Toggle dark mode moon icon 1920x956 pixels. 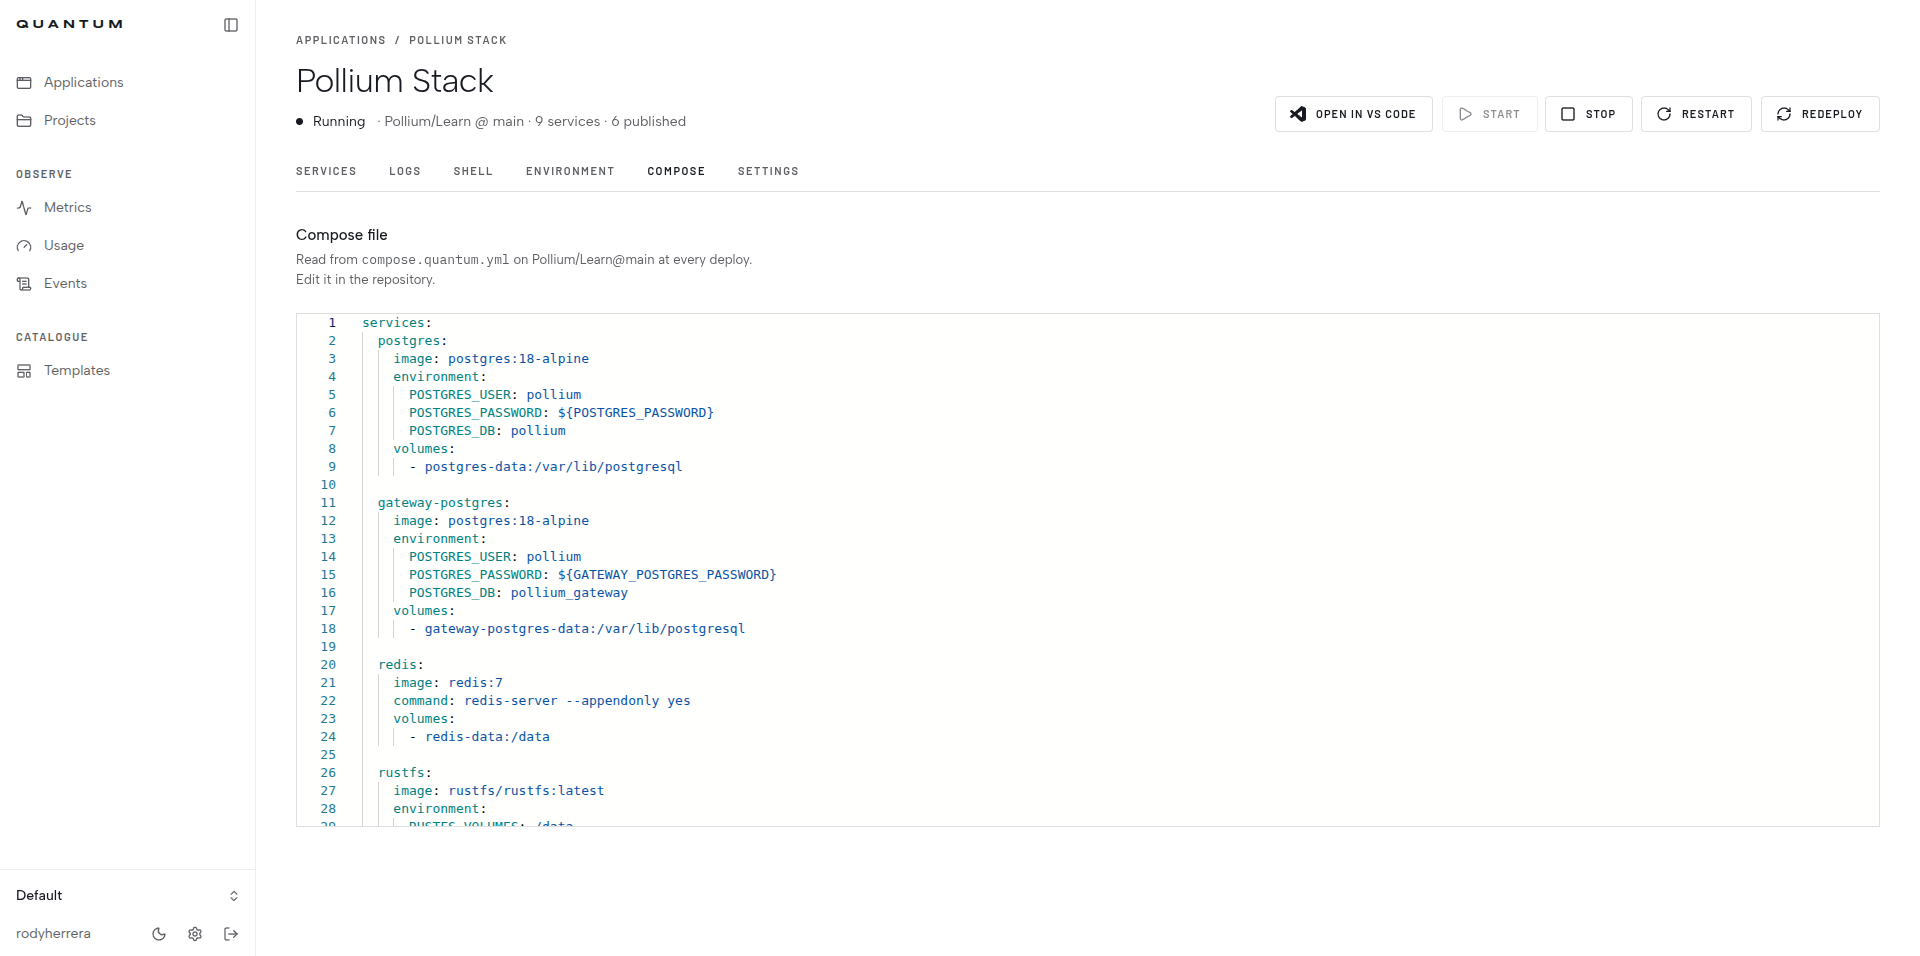tap(159, 934)
